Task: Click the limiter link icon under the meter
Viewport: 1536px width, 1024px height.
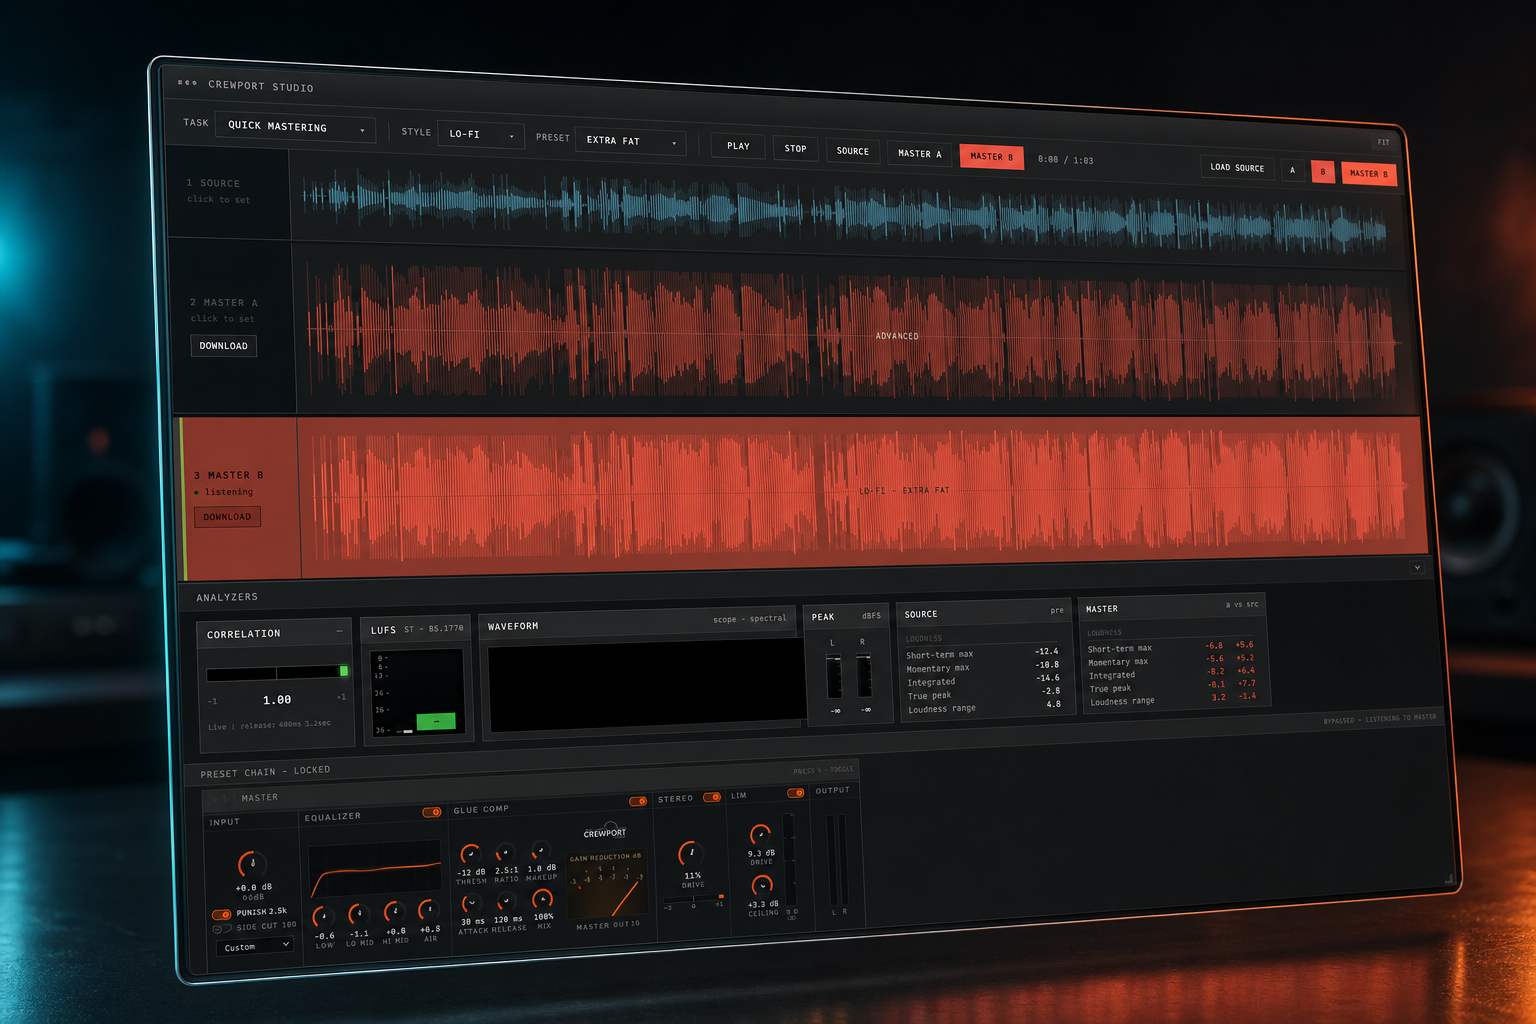Action: tap(792, 917)
